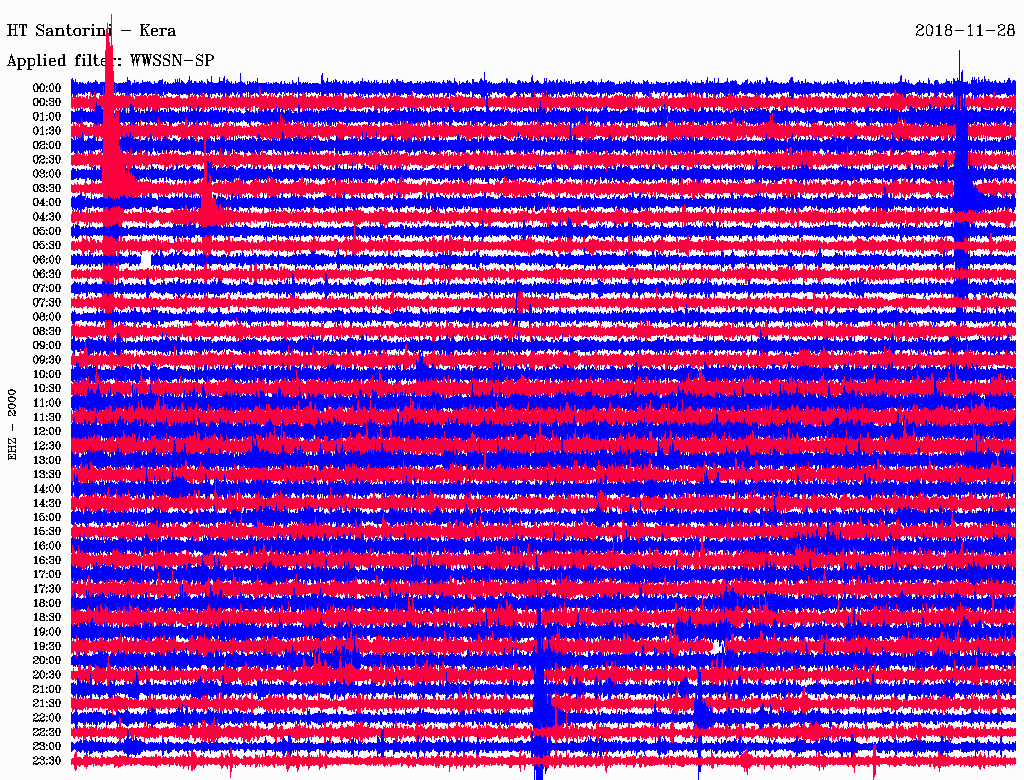Select the 12:30 time label
The height and width of the screenshot is (780, 1024).
pyautogui.click(x=47, y=446)
